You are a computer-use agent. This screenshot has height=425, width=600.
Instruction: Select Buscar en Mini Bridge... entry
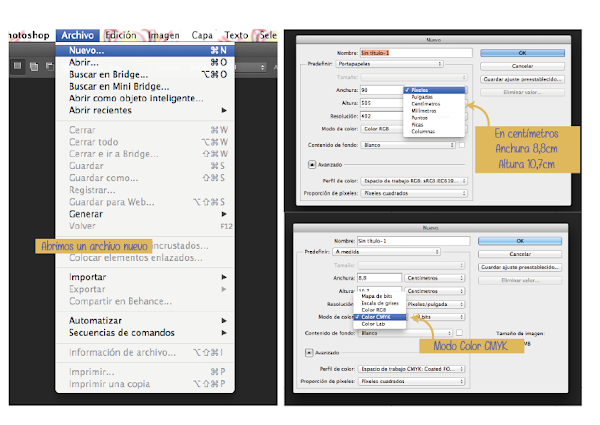(x=145, y=86)
